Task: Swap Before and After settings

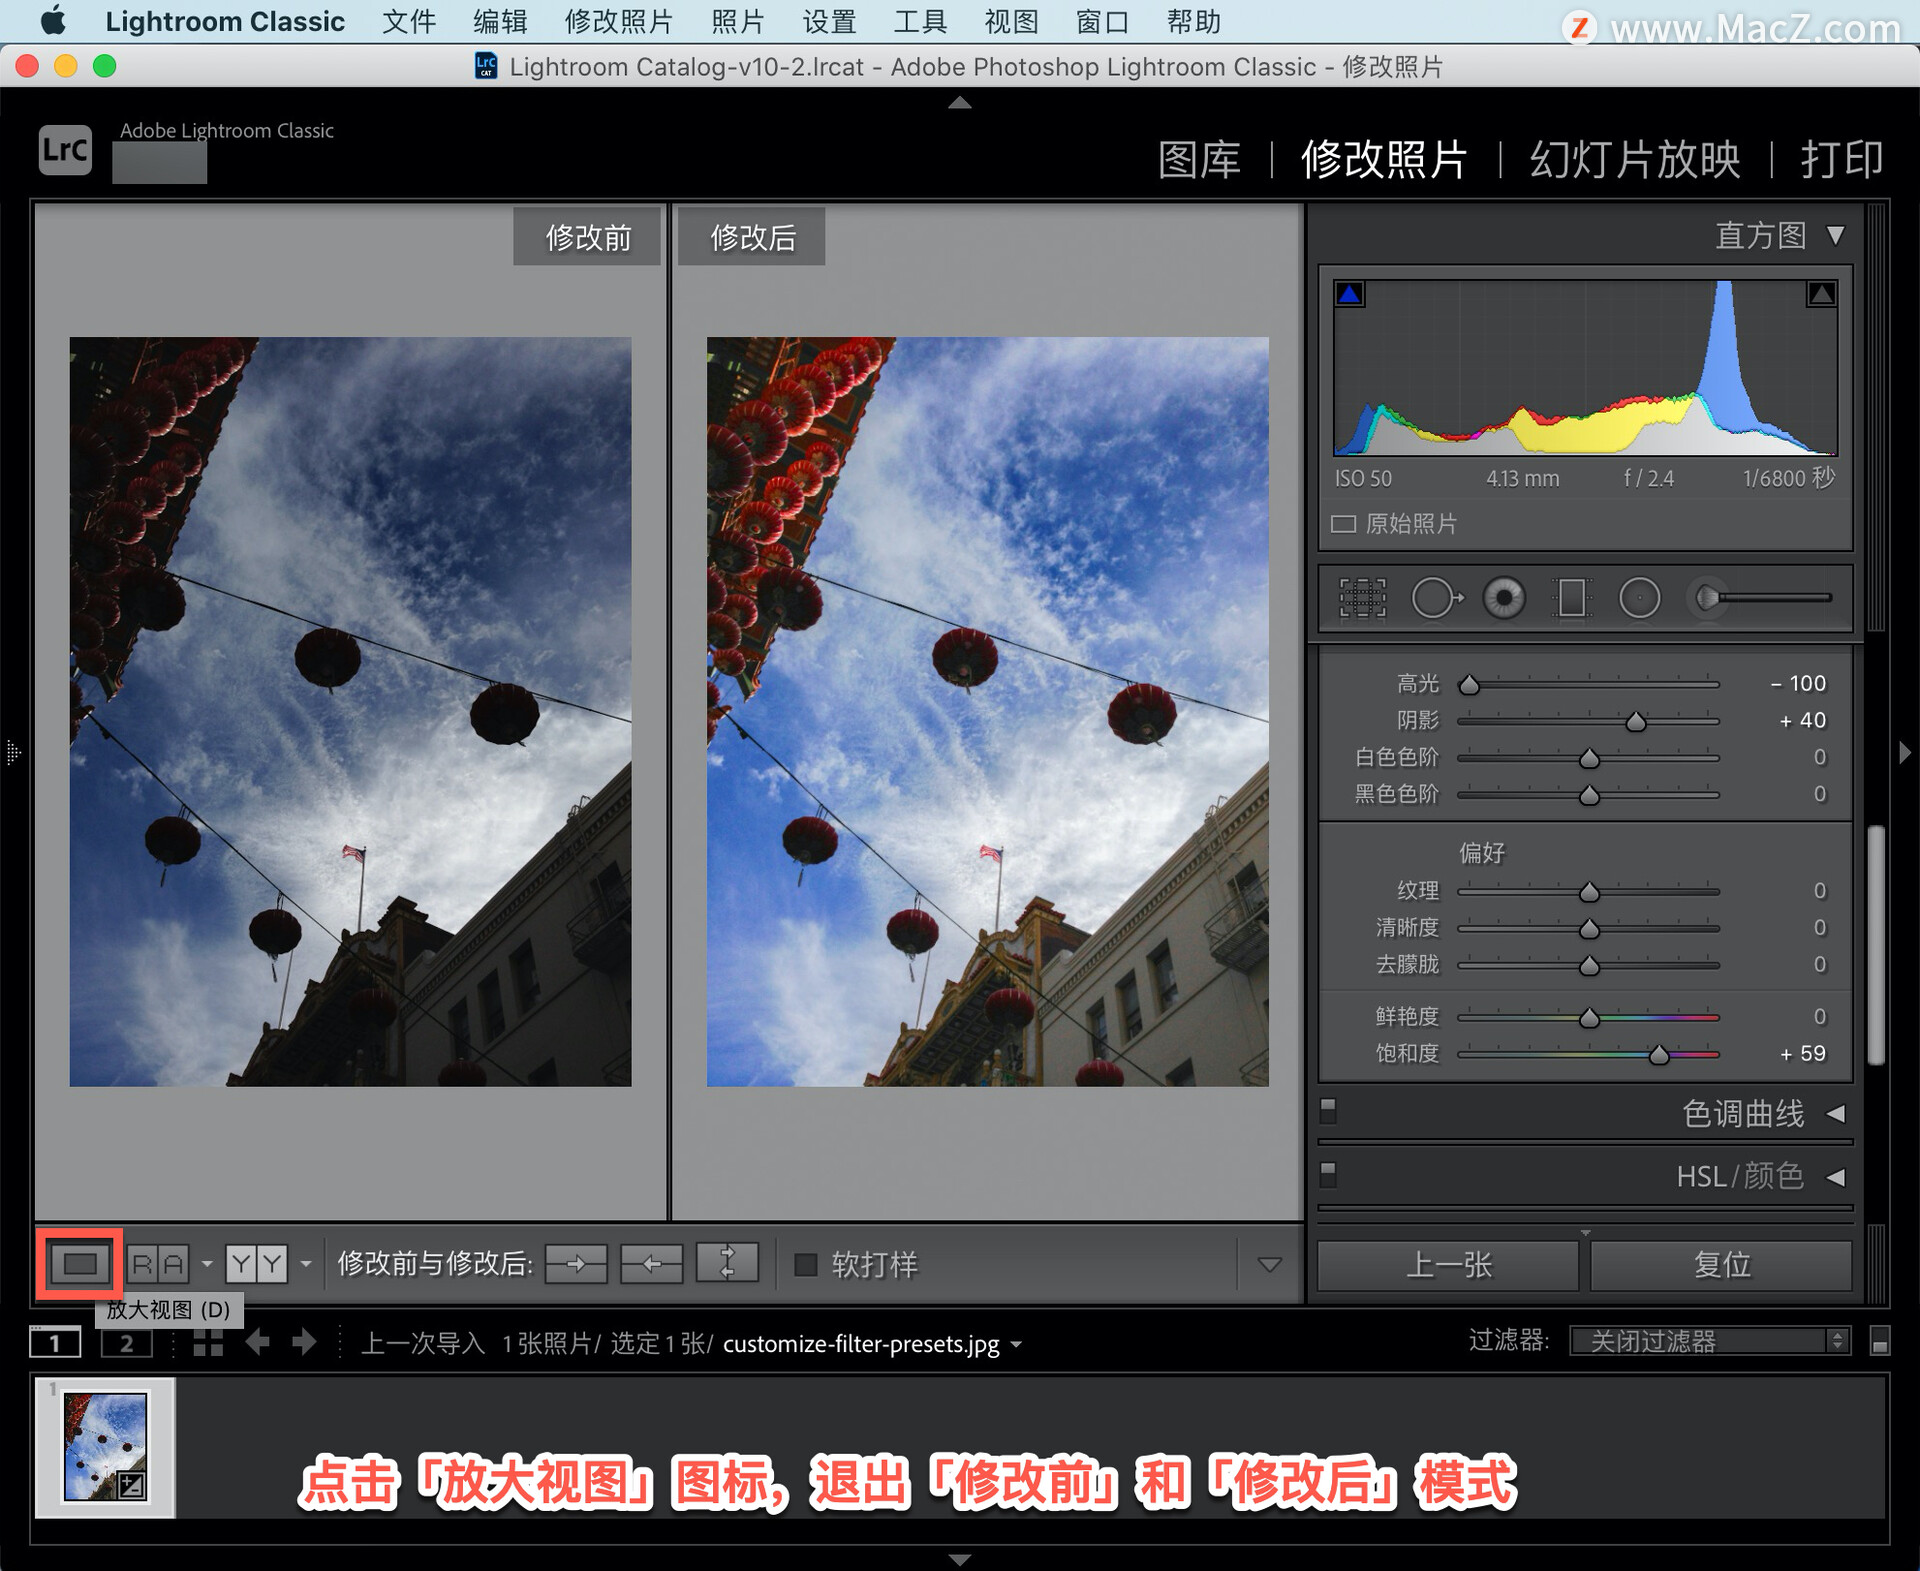Action: pos(727,1264)
